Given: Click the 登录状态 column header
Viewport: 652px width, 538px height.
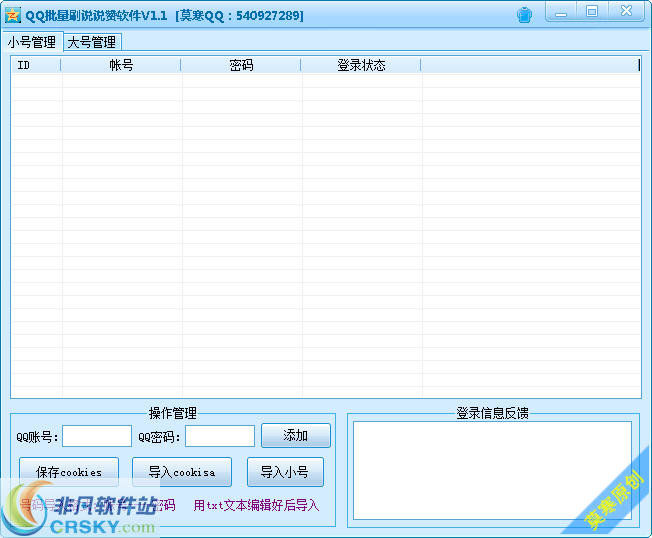Looking at the screenshot, I should coord(361,65).
